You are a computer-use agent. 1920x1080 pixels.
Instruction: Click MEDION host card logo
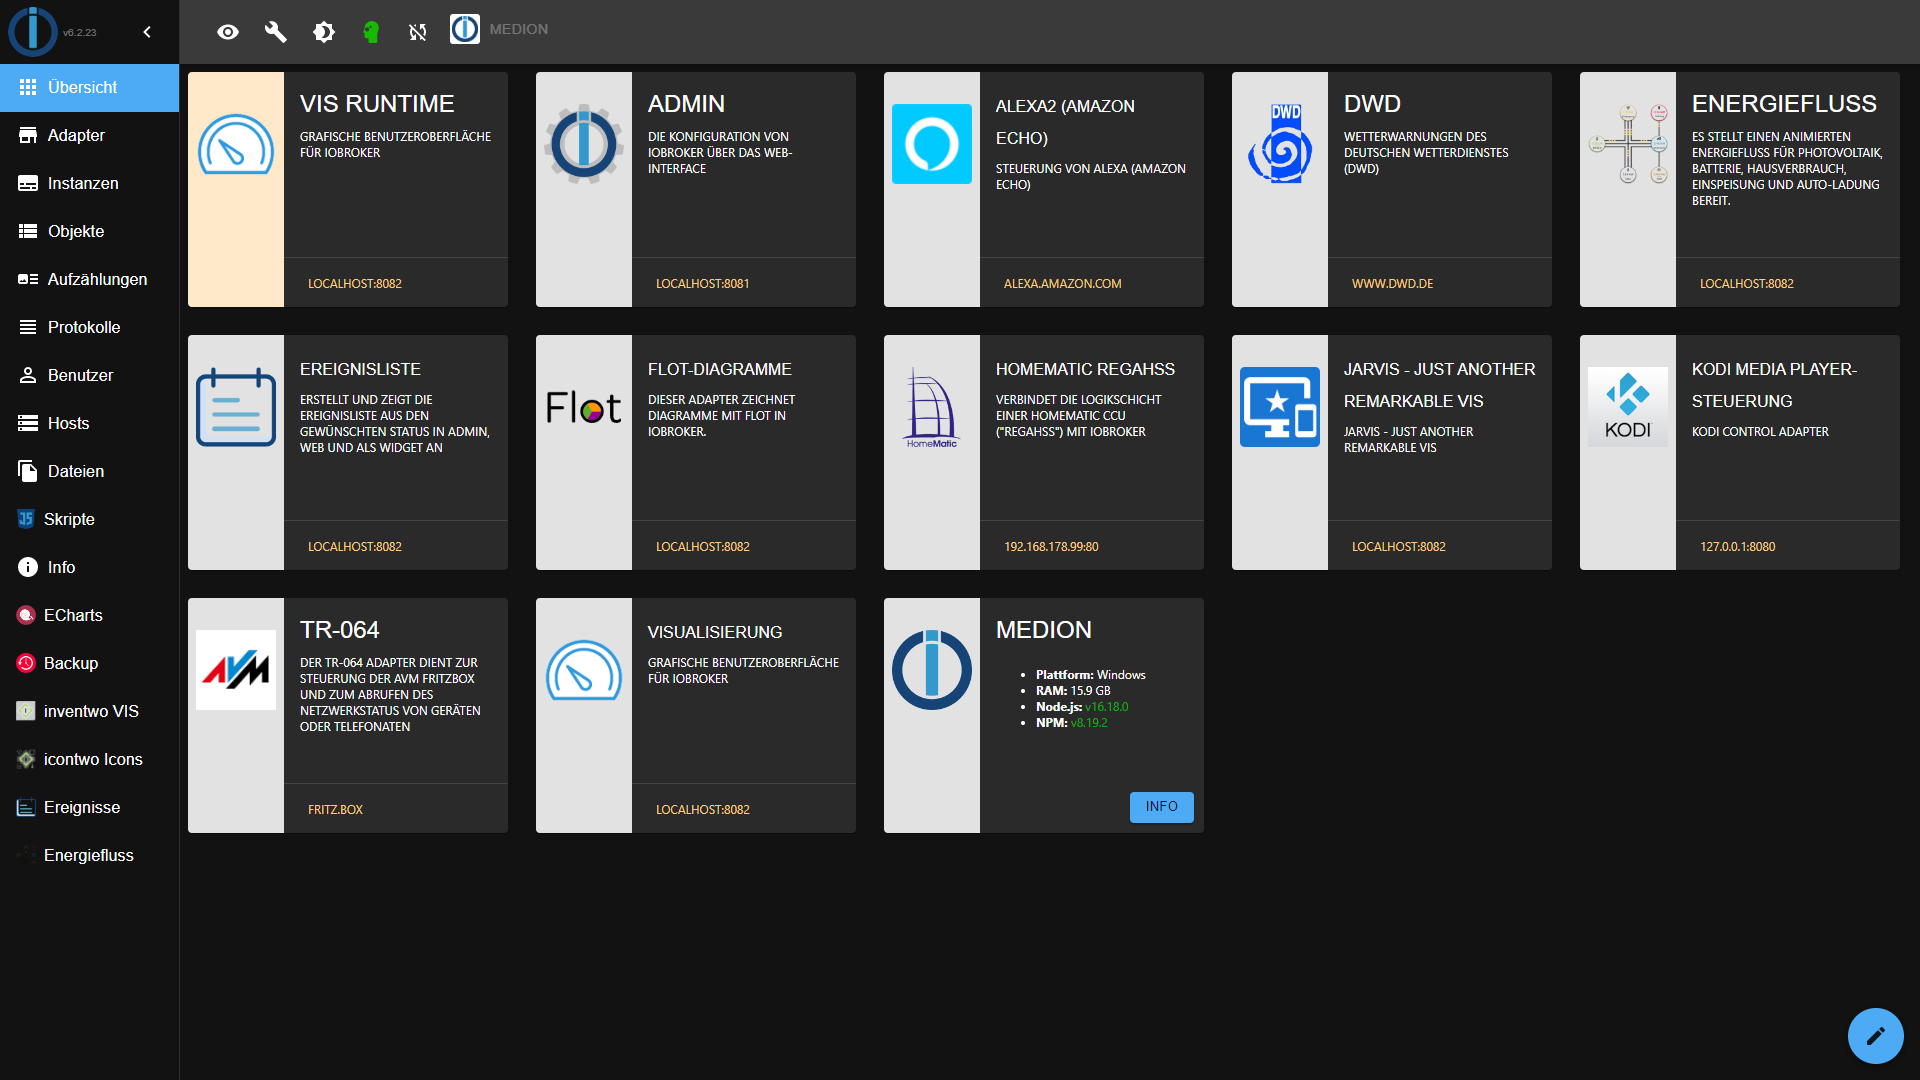(x=932, y=670)
